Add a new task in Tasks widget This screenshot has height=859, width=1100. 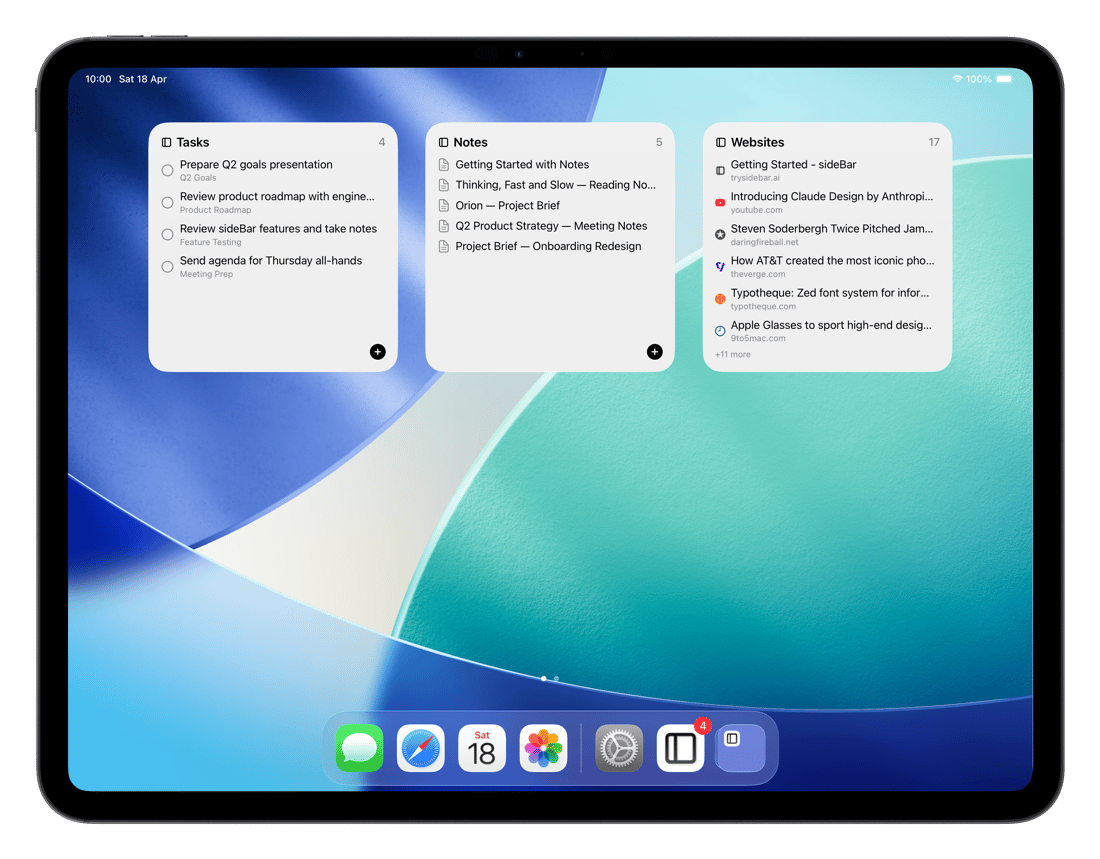tap(377, 352)
